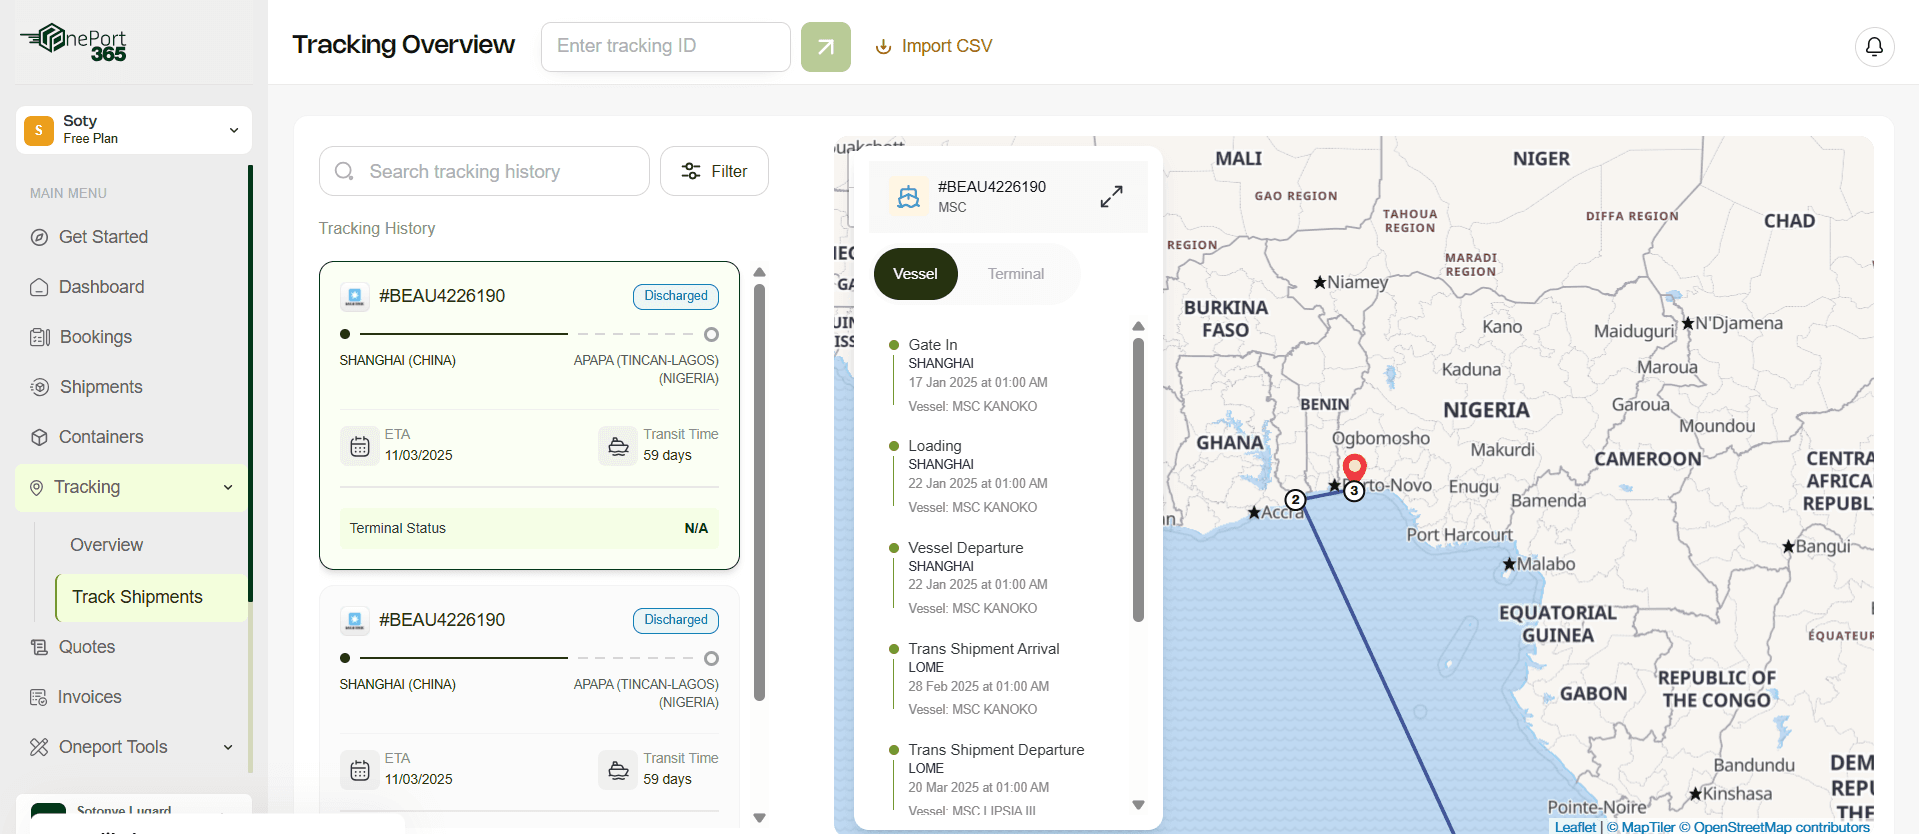The height and width of the screenshot is (834, 1919).
Task: Click map waypoint marker 2
Action: (1295, 500)
